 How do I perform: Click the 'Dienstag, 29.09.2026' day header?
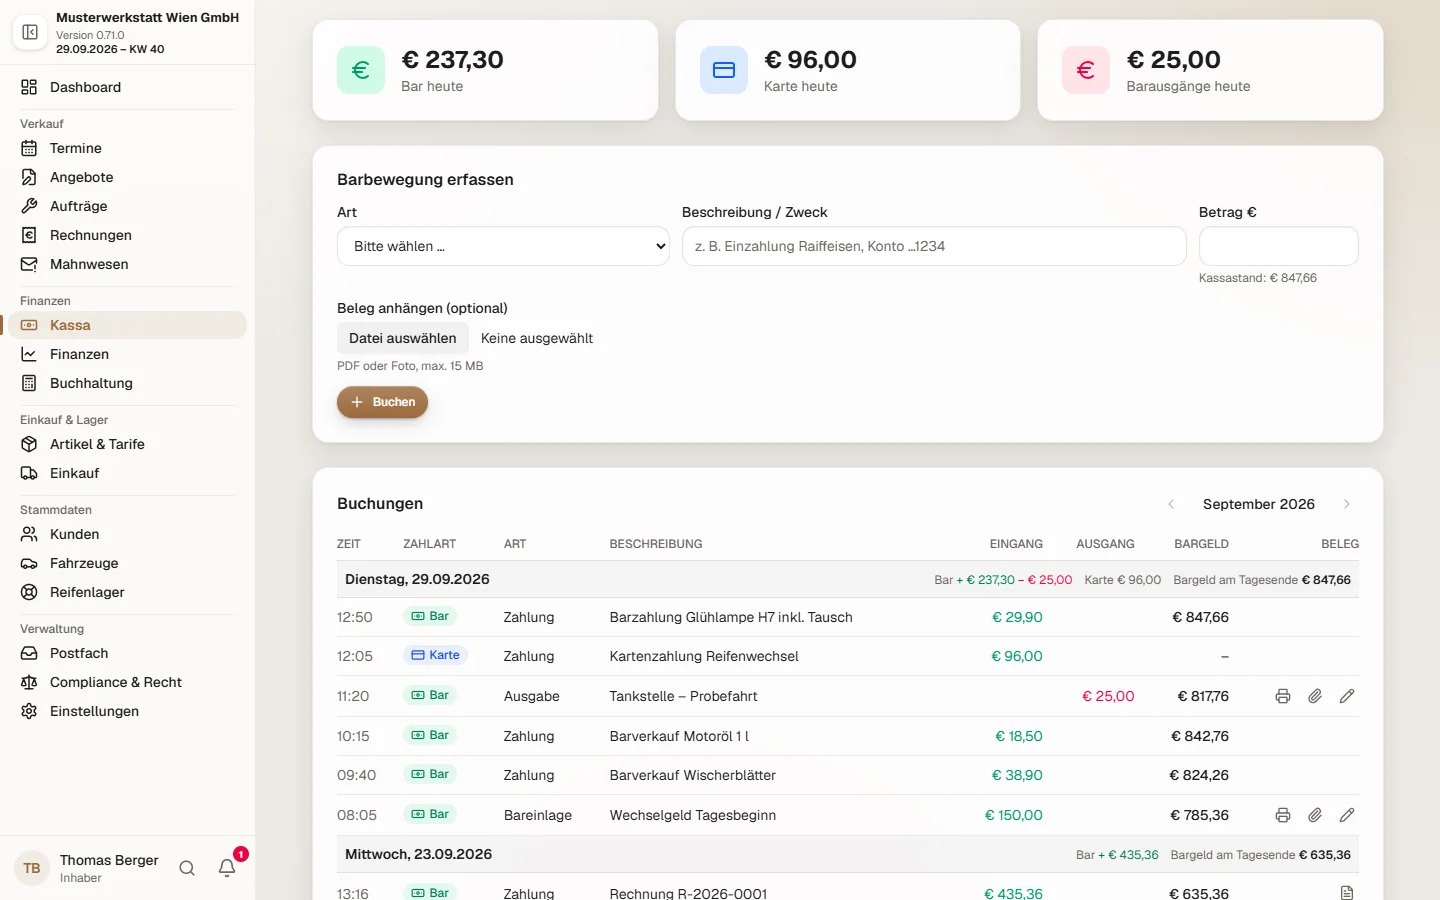coord(417,579)
